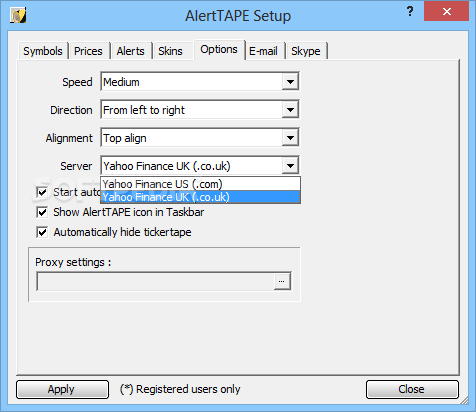Disable Automatically hide tickertape option
The width and height of the screenshot is (476, 412).
(x=42, y=232)
